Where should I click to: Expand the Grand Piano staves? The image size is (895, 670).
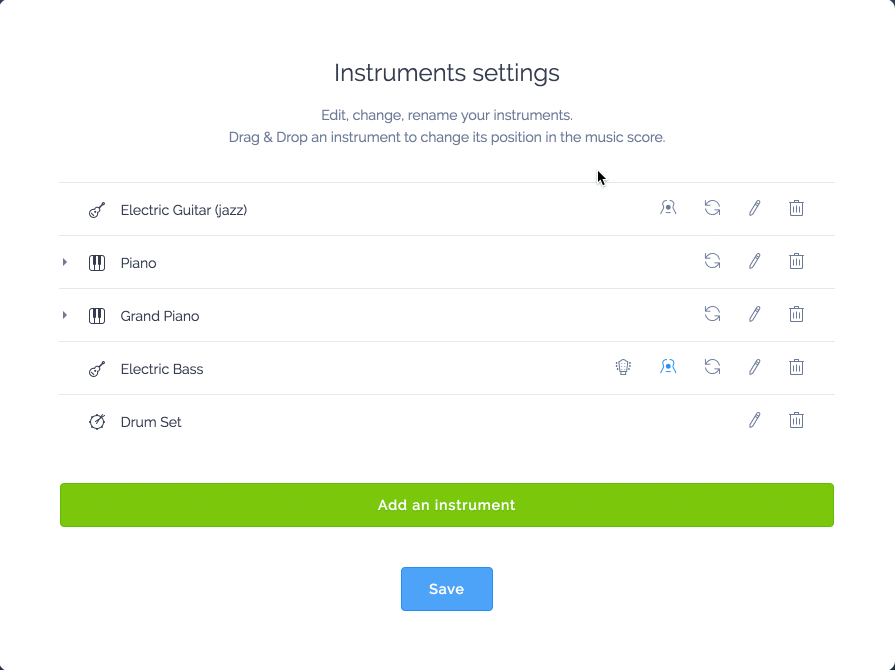pyautogui.click(x=64, y=315)
